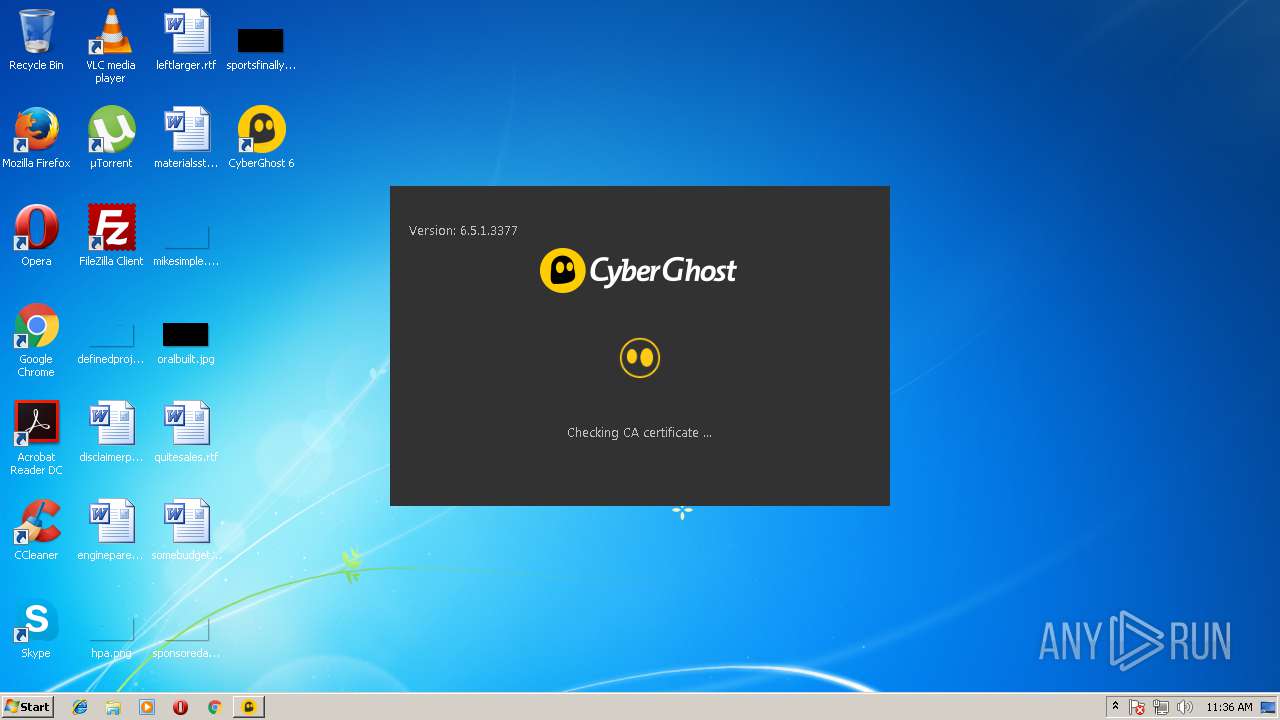Open the Windows Start menu
Viewport: 1280px width, 720px height.
(27, 707)
